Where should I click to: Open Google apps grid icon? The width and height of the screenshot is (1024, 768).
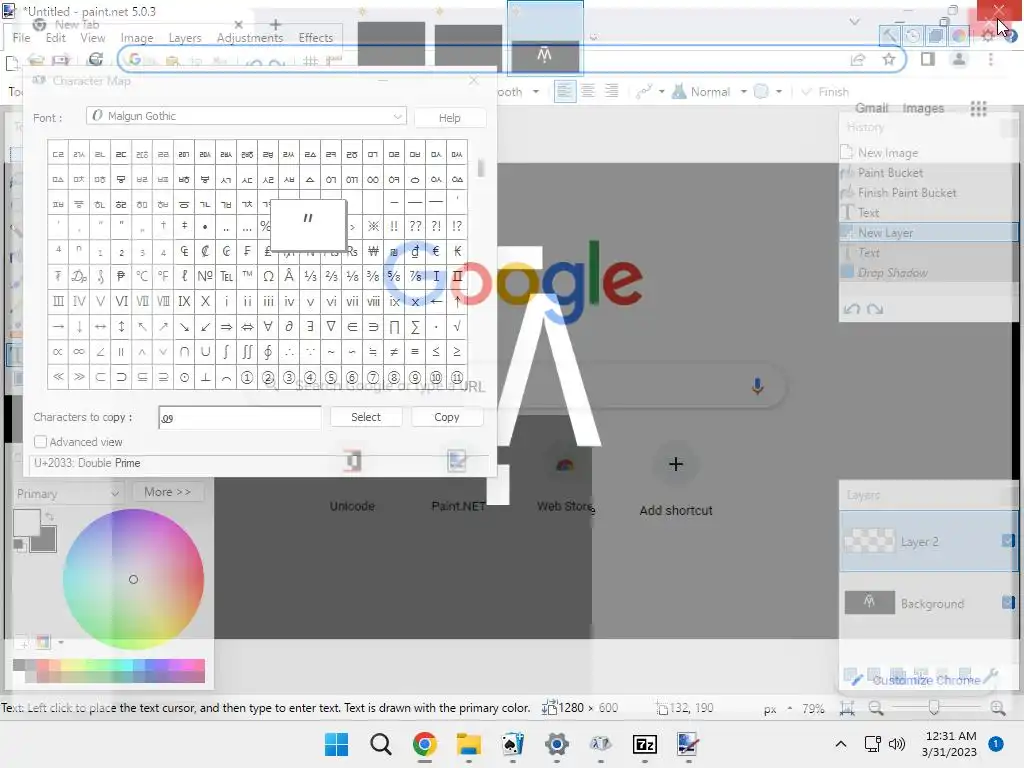pos(978,108)
